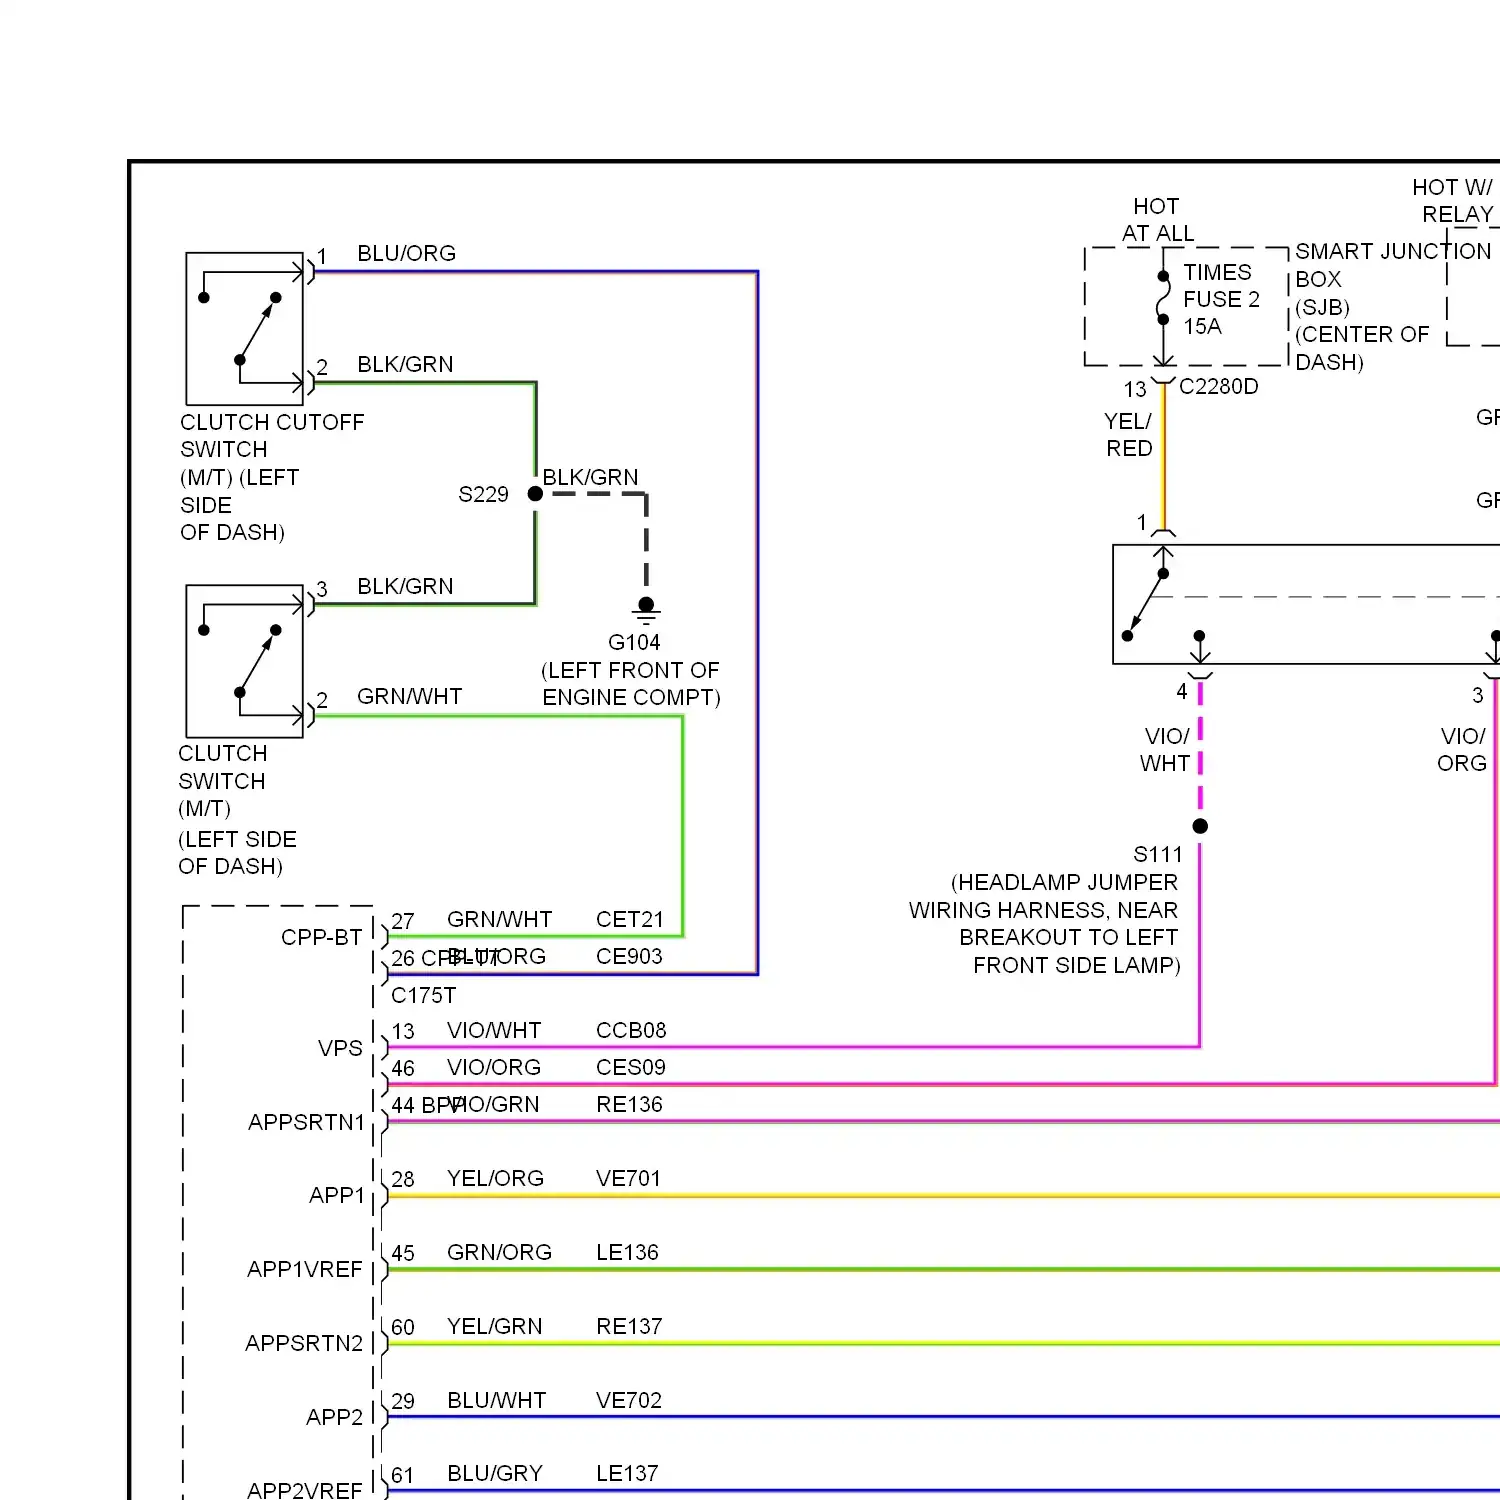Select the 'YEL/ORG' wire color label
The height and width of the screenshot is (1500, 1500).
(495, 1178)
